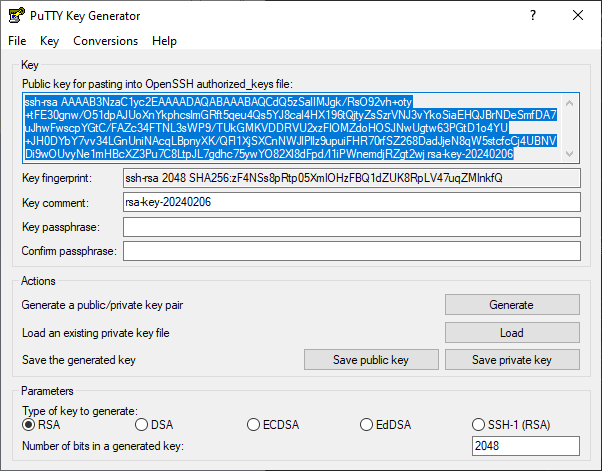Select the DSA key type

[x=154, y=425]
